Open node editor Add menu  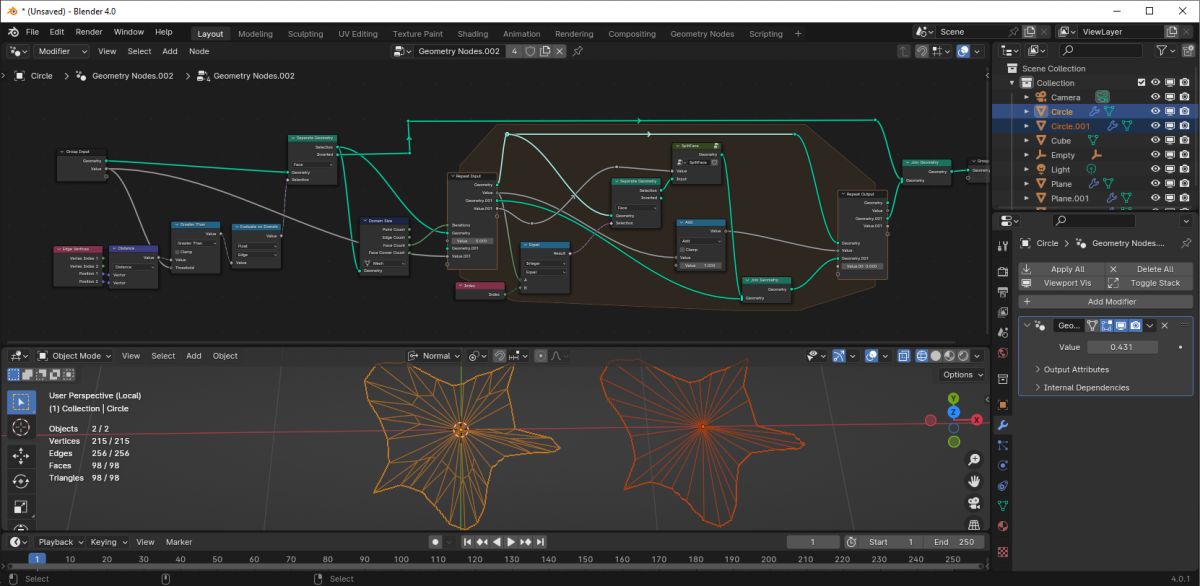click(x=170, y=51)
